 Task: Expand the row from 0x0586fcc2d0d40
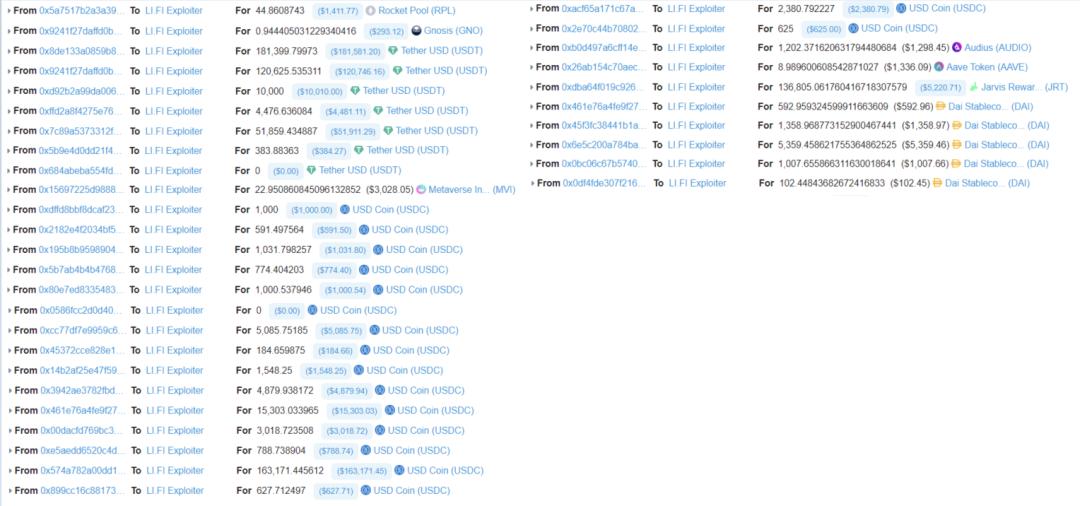tap(10, 310)
